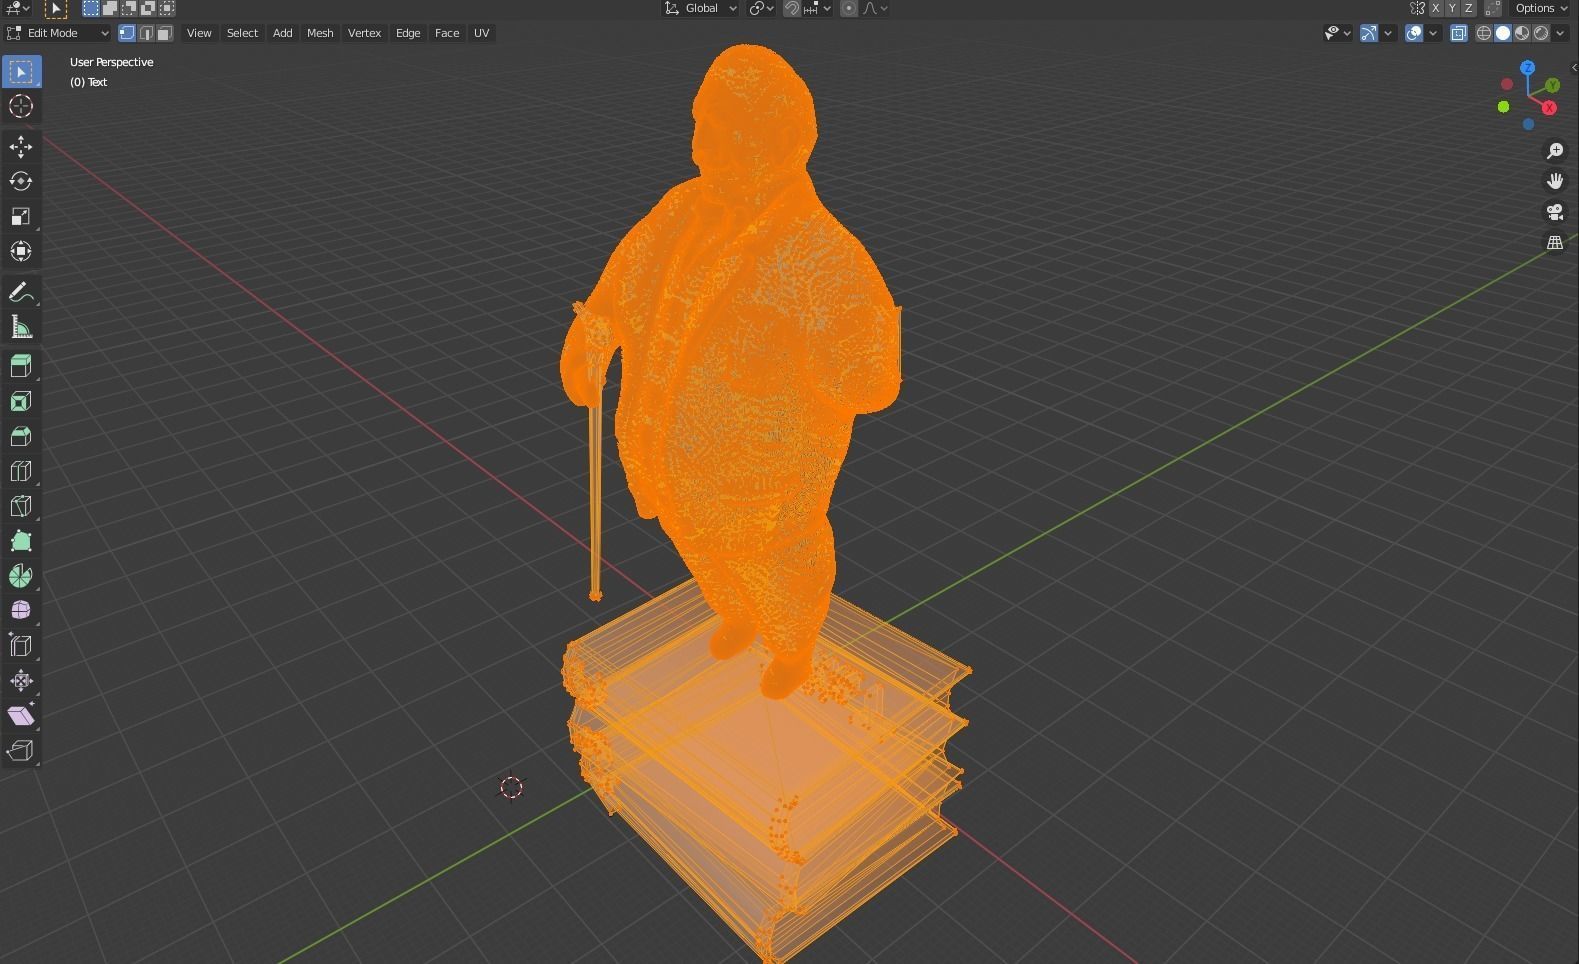The image size is (1579, 964).
Task: Select the Shear tool
Action: [x=21, y=716]
